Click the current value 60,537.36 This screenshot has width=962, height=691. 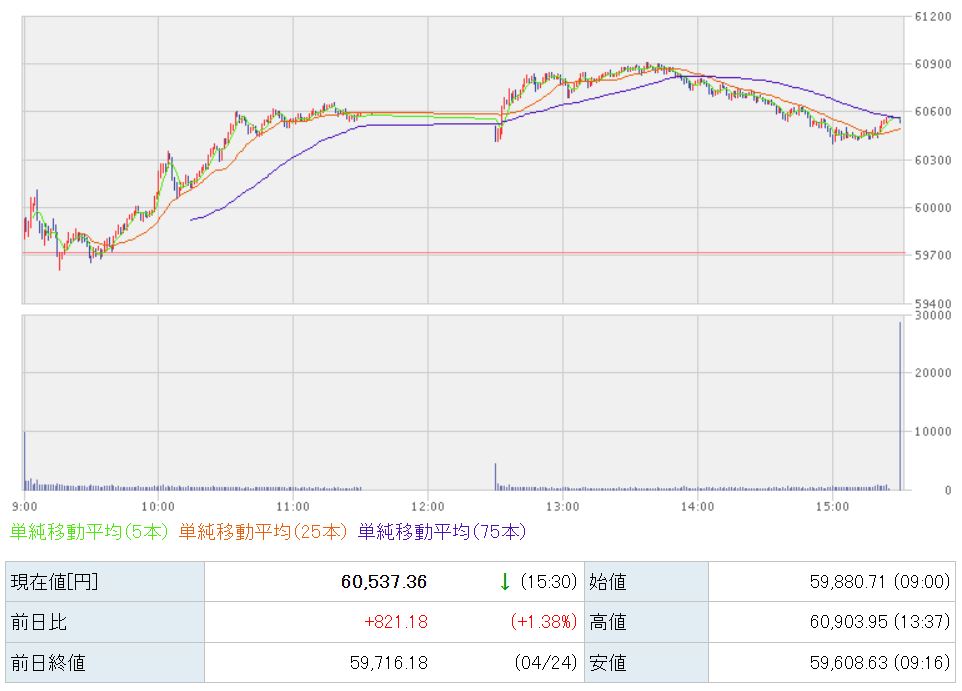pyautogui.click(x=383, y=582)
